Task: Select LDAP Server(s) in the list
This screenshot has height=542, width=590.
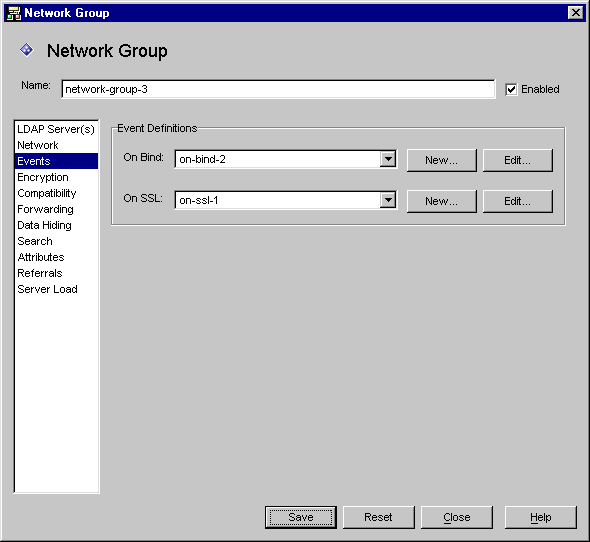Action: tap(56, 129)
